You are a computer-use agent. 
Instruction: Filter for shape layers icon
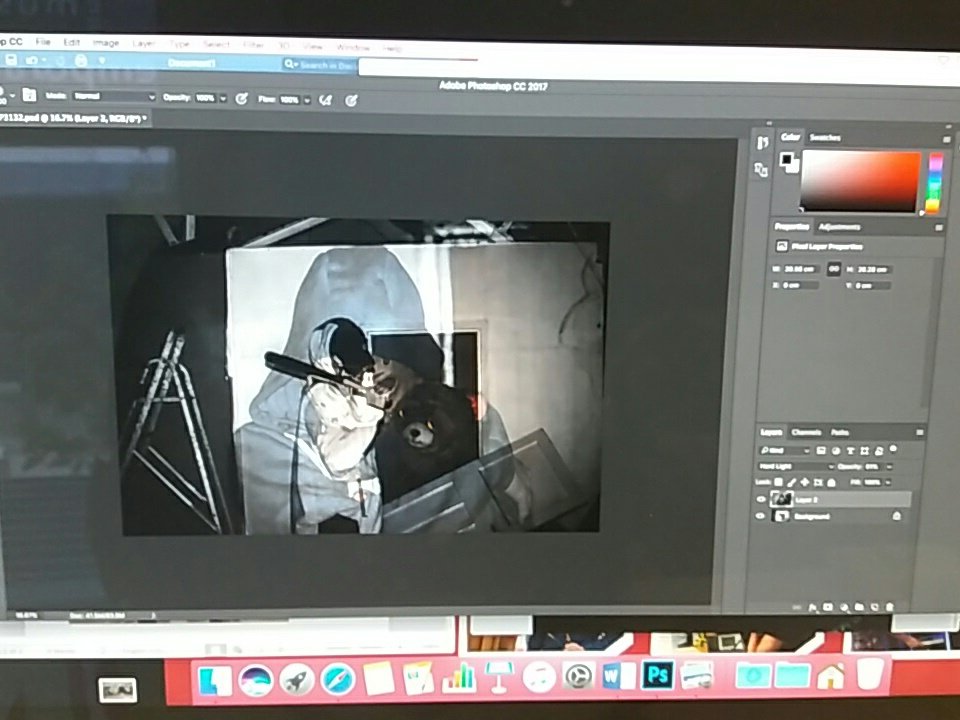(864, 451)
